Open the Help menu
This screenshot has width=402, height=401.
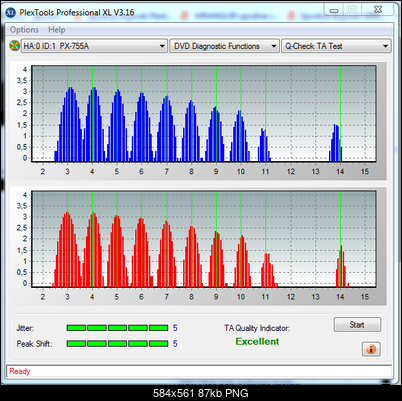tap(57, 30)
